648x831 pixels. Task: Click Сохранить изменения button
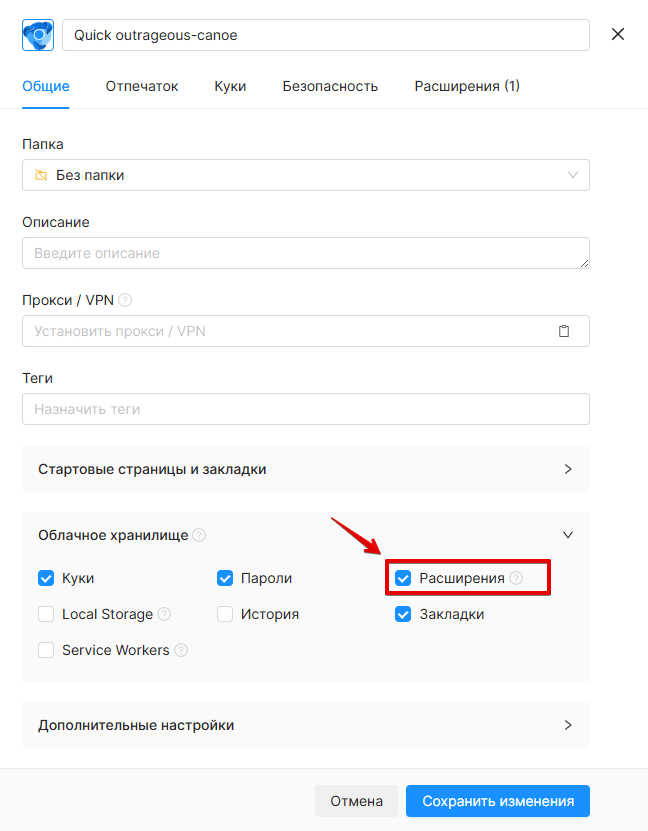point(498,801)
